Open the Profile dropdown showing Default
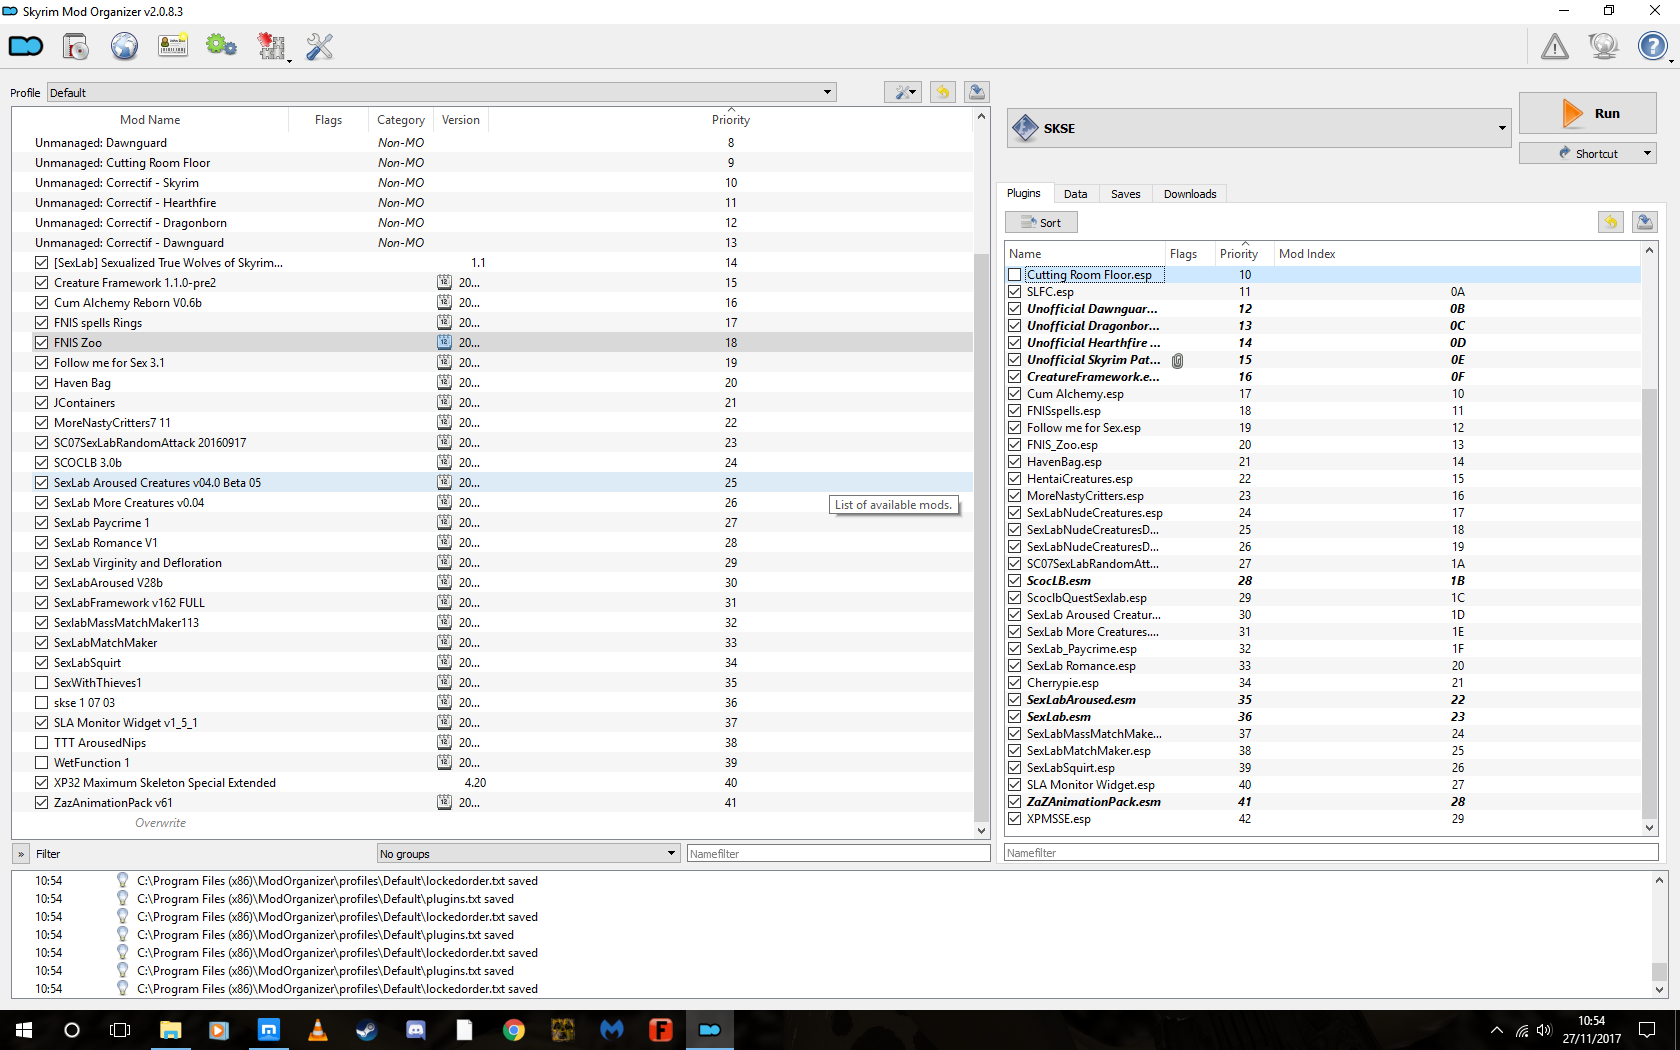This screenshot has width=1680, height=1050. (441, 92)
